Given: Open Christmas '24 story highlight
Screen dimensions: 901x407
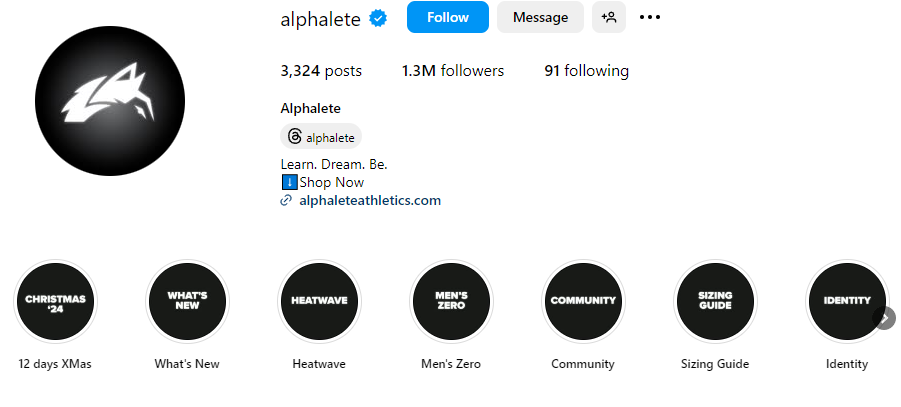Looking at the screenshot, I should pos(56,301).
